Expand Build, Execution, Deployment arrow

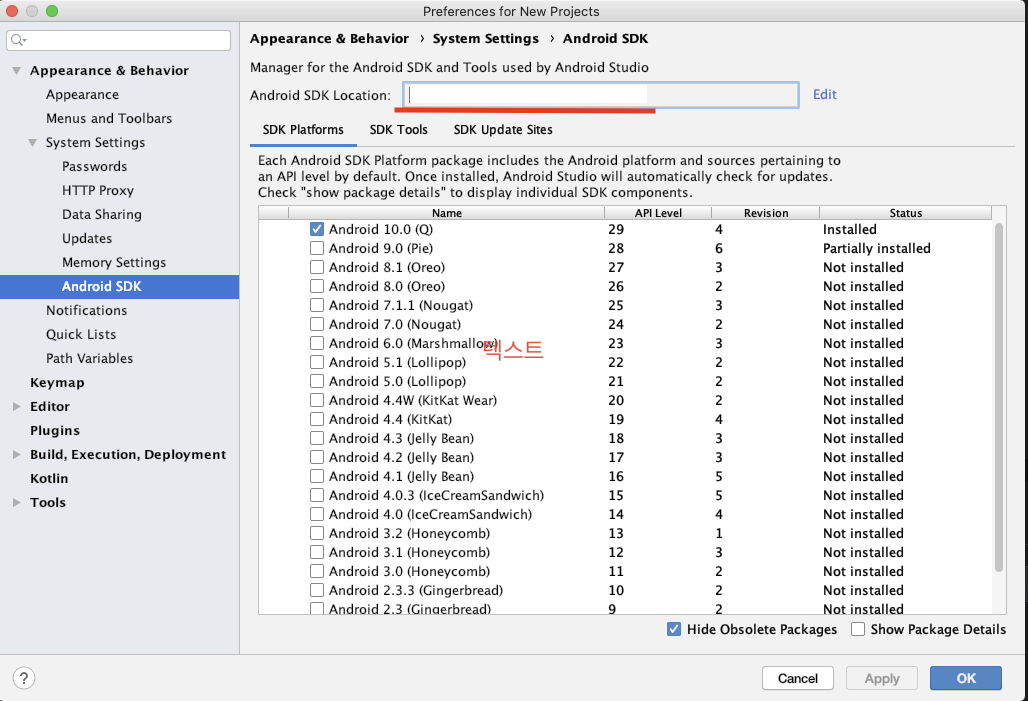pyautogui.click(x=16, y=454)
